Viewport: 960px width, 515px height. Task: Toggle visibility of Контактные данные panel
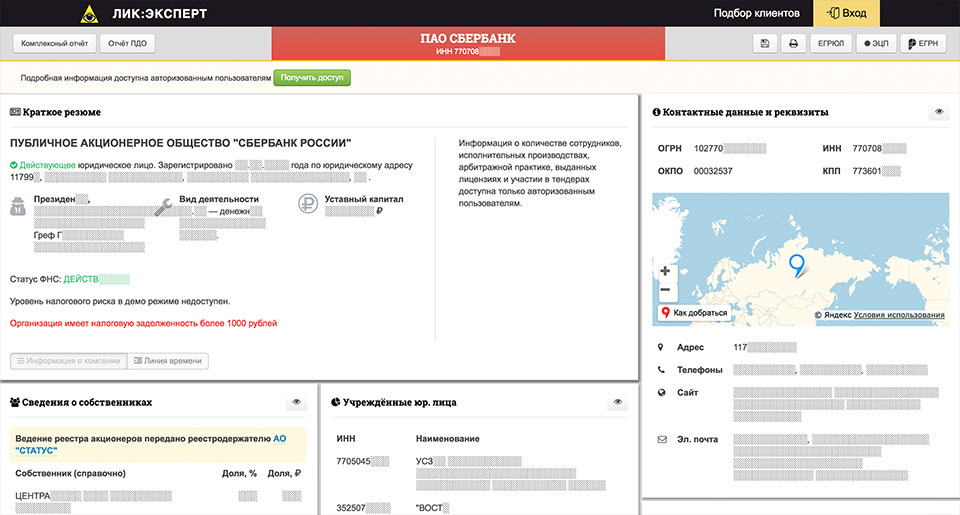point(939,112)
